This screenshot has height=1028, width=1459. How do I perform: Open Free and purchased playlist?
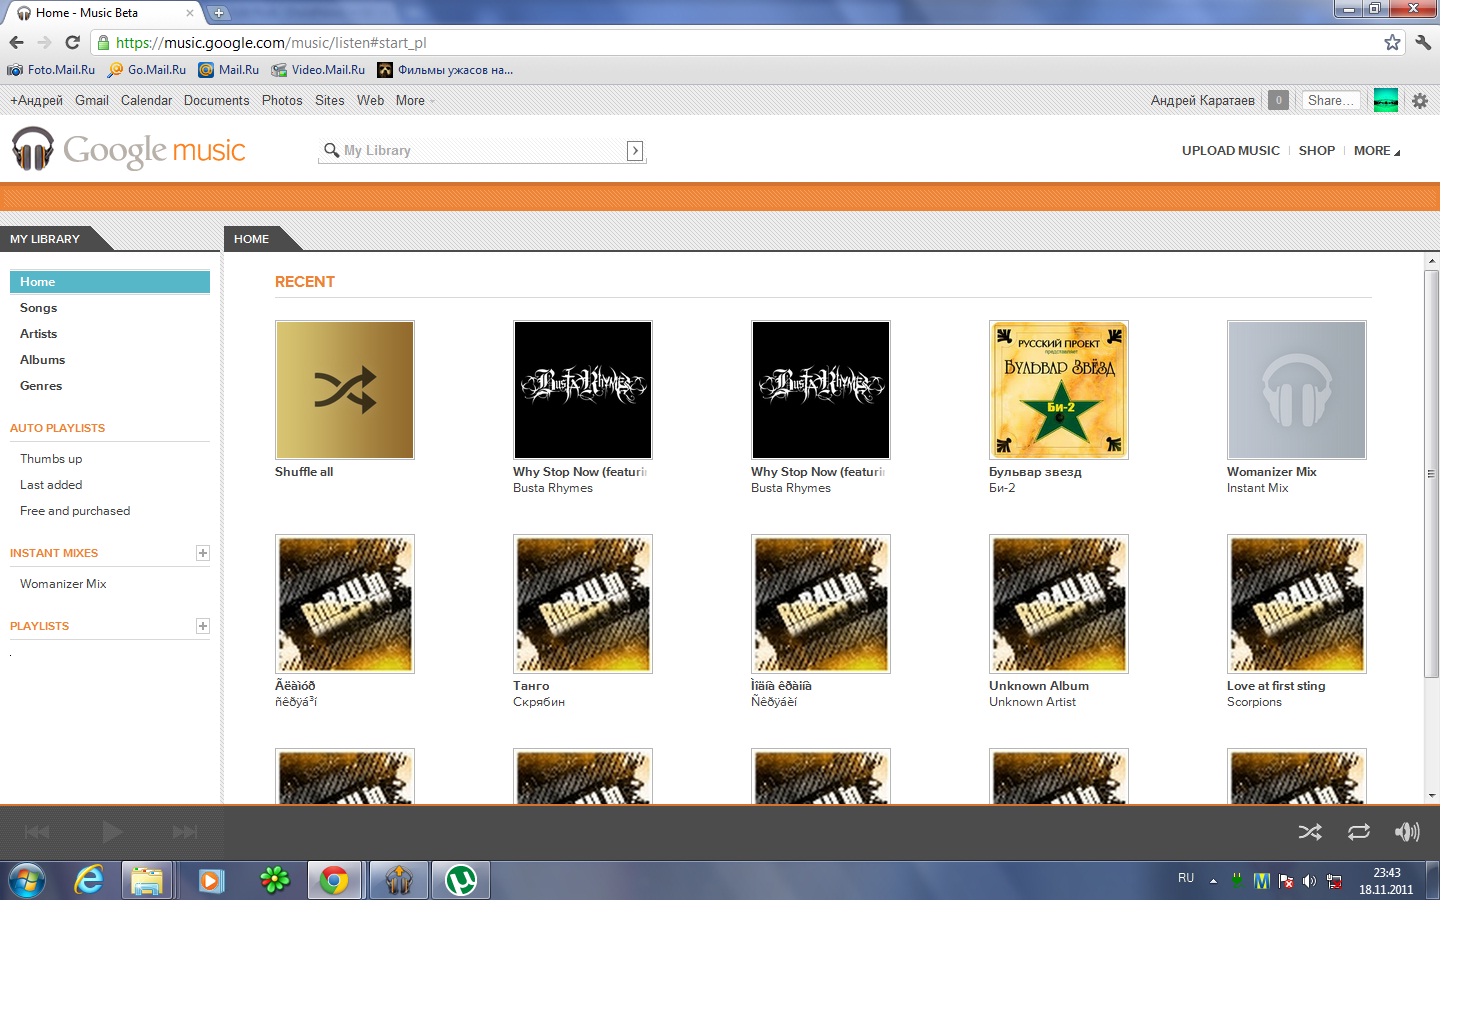tap(75, 511)
